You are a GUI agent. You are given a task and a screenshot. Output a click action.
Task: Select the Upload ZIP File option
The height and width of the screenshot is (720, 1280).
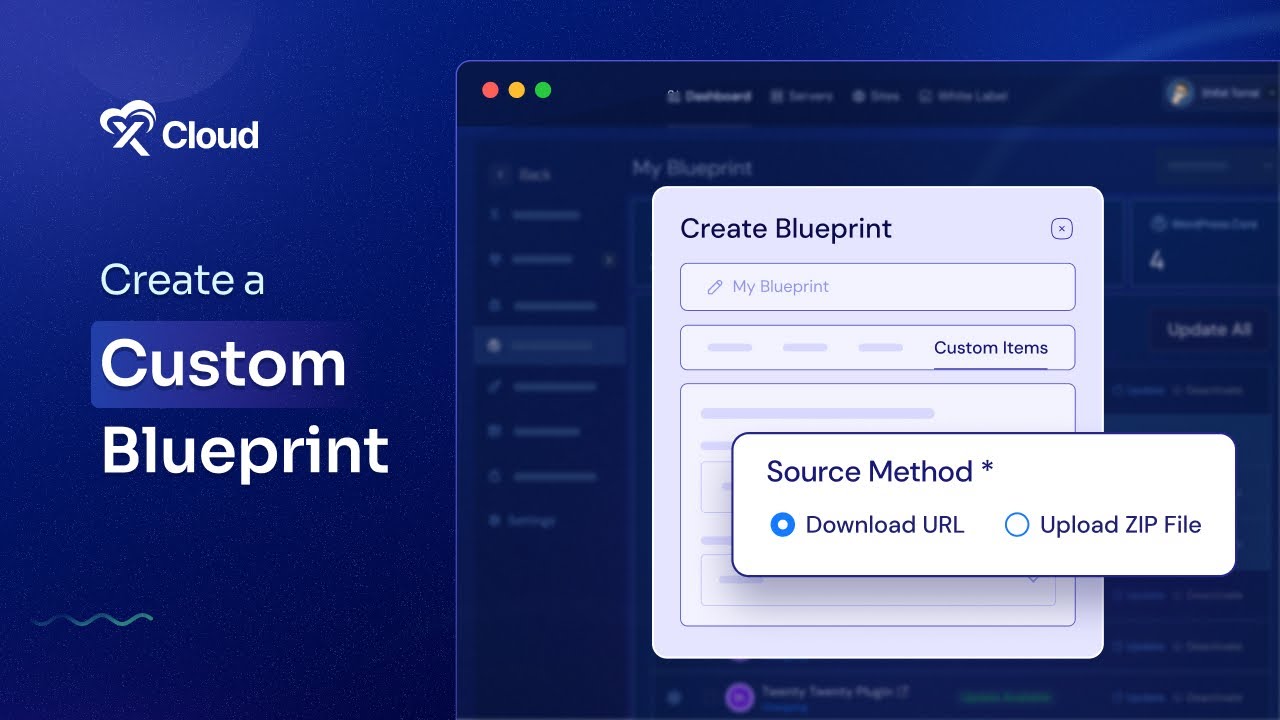(1103, 525)
